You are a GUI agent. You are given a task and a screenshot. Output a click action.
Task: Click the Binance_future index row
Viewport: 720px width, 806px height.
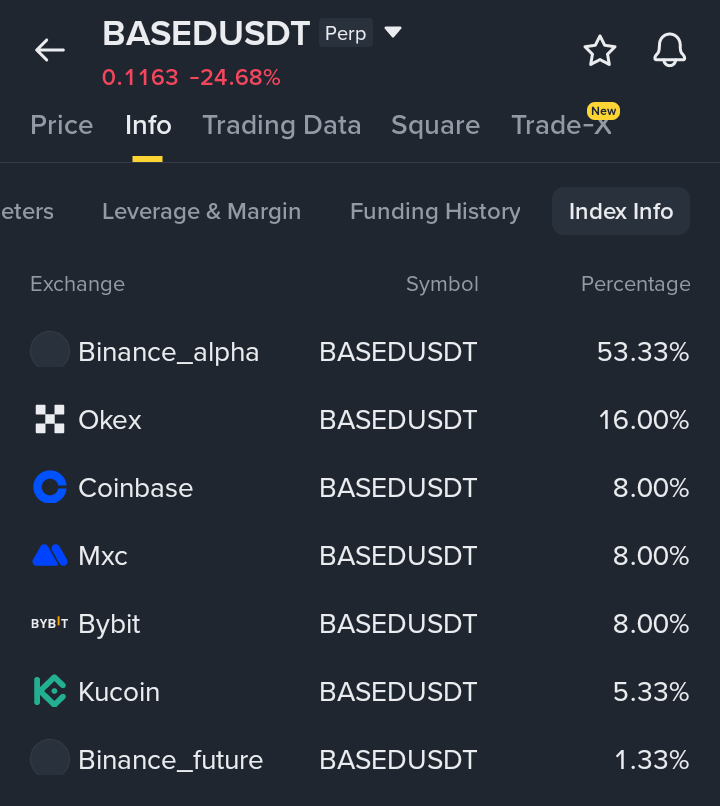pyautogui.click(x=360, y=759)
